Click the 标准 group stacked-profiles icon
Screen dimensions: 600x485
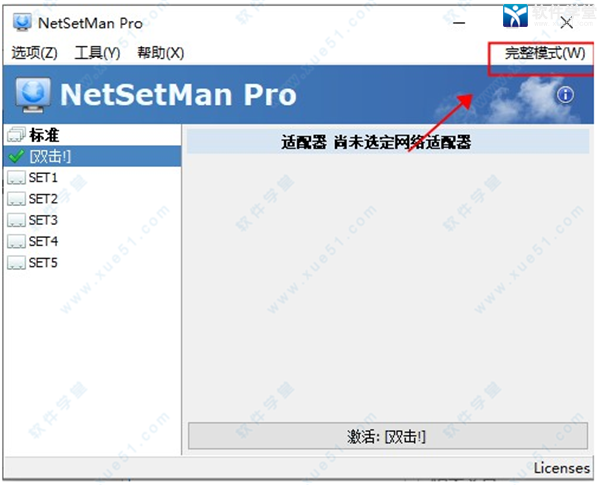click(x=16, y=135)
